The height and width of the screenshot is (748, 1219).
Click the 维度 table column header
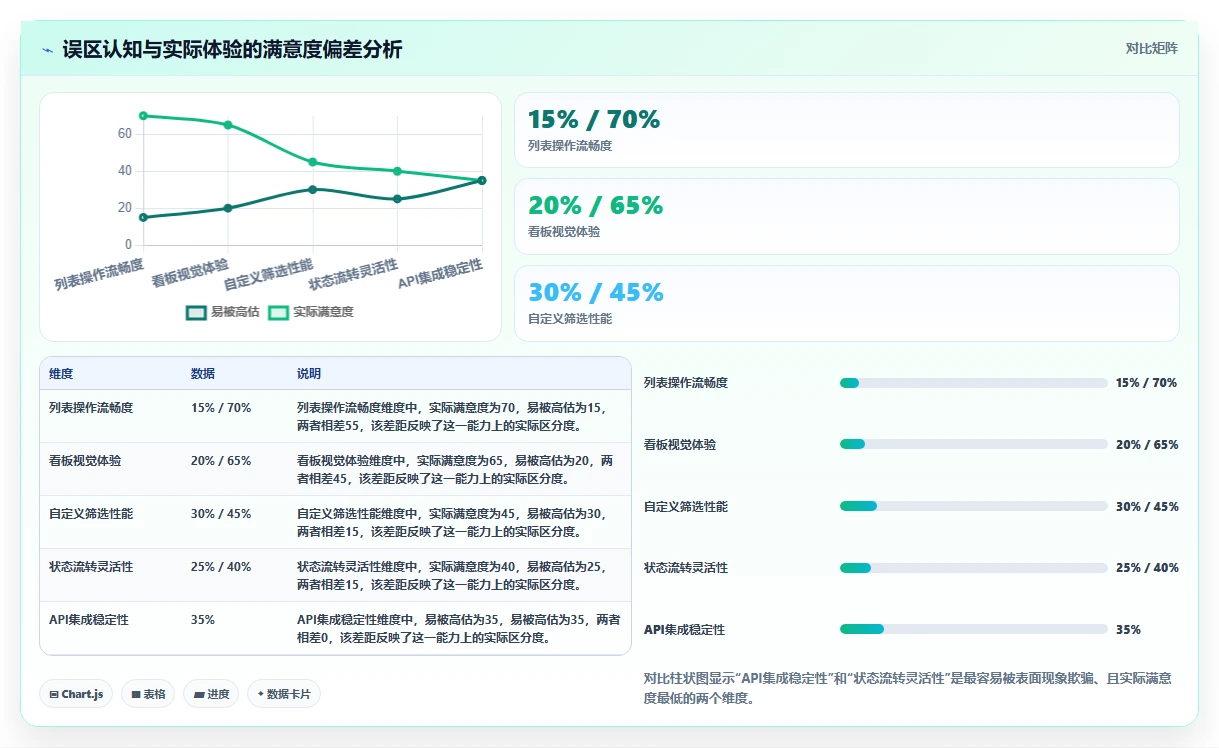[x=61, y=374]
